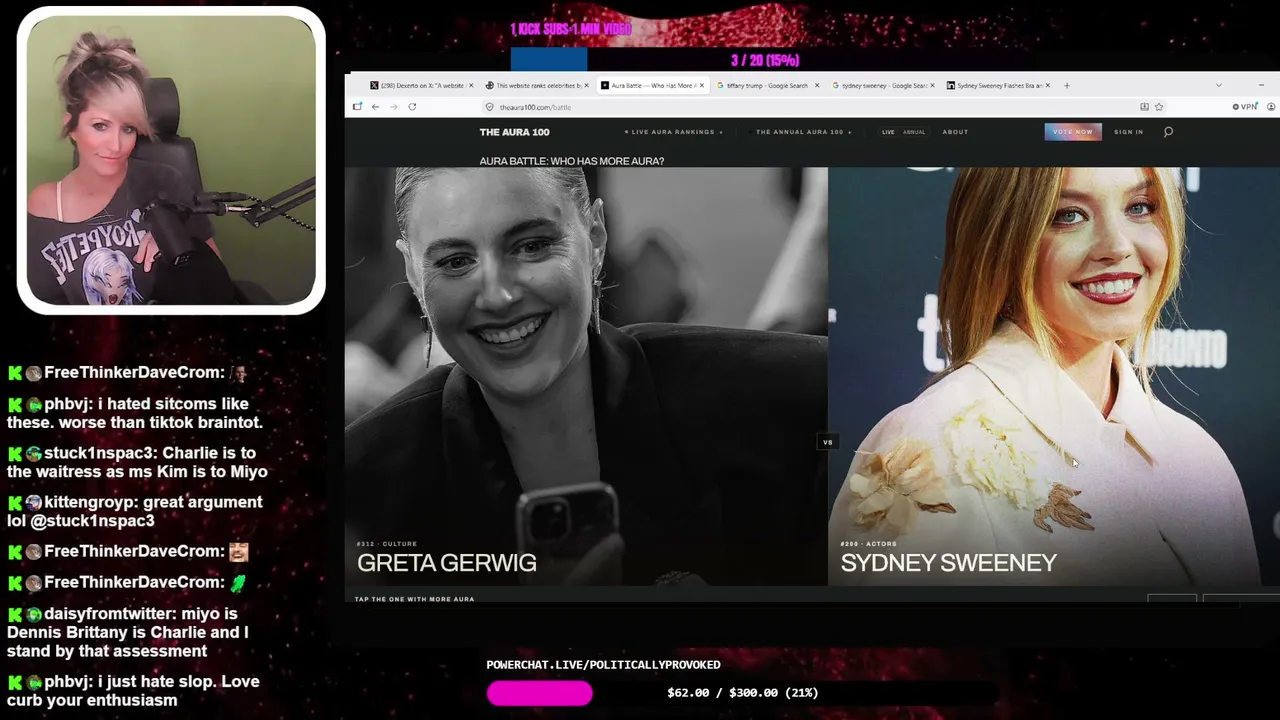Screen dimensions: 1280x720
Task: Open the About page link
Action: (955, 132)
